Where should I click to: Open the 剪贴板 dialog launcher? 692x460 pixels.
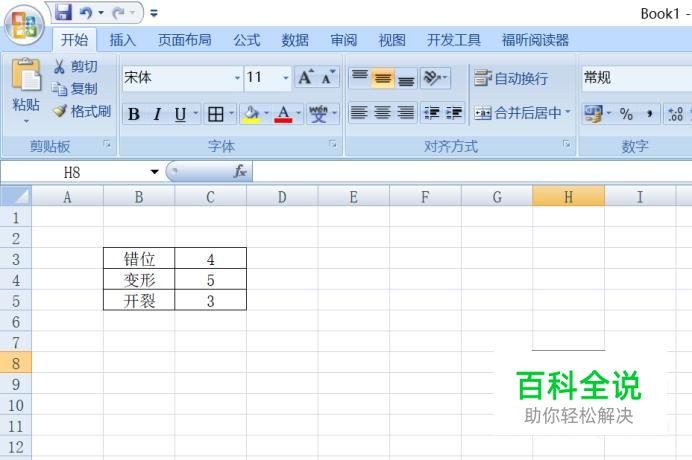point(107,144)
